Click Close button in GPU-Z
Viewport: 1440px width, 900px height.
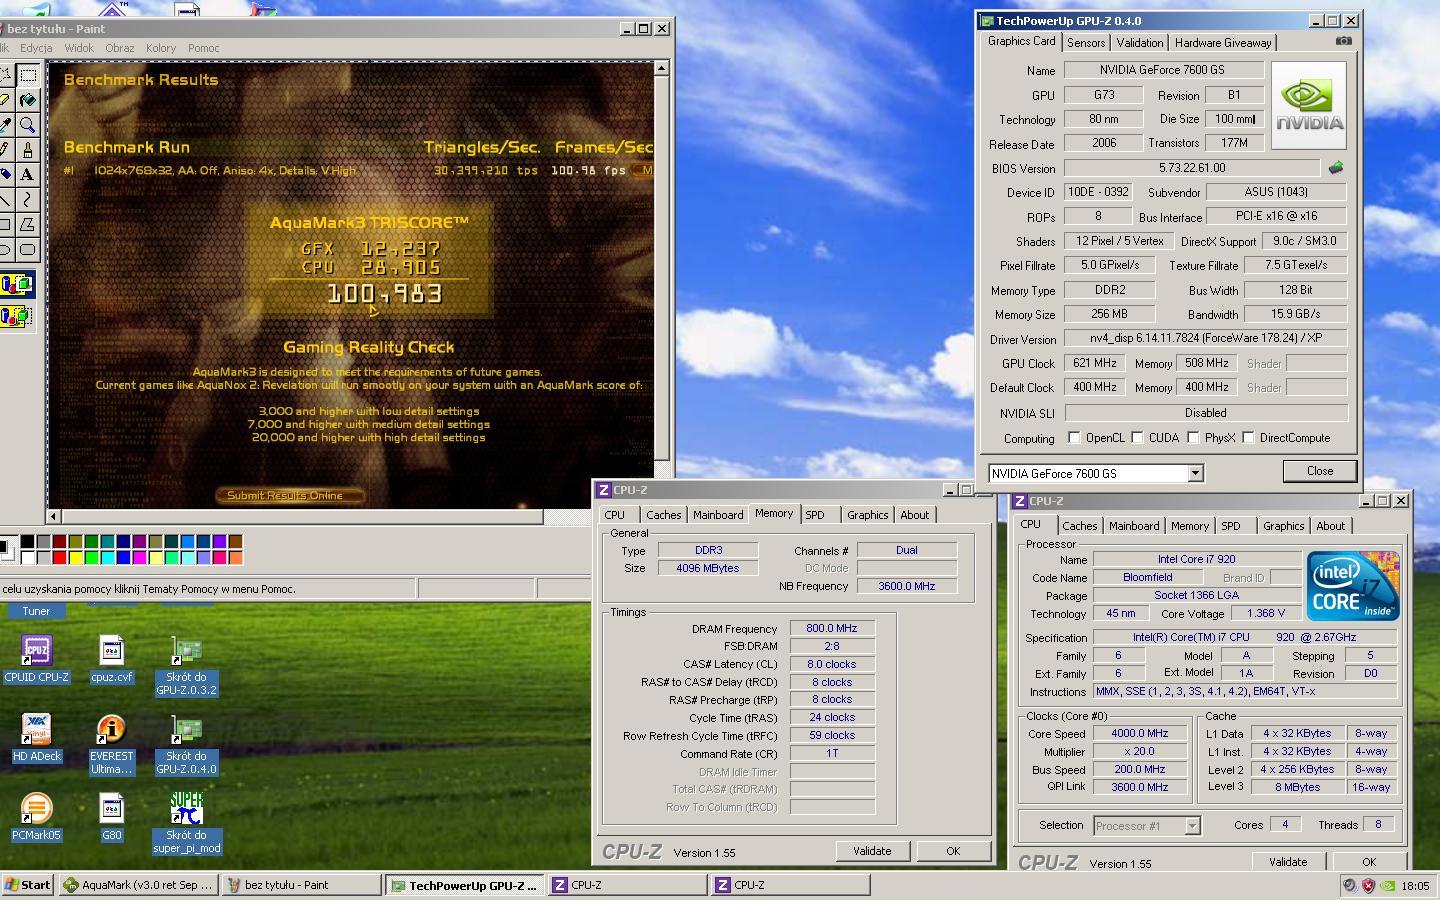[x=1320, y=471]
